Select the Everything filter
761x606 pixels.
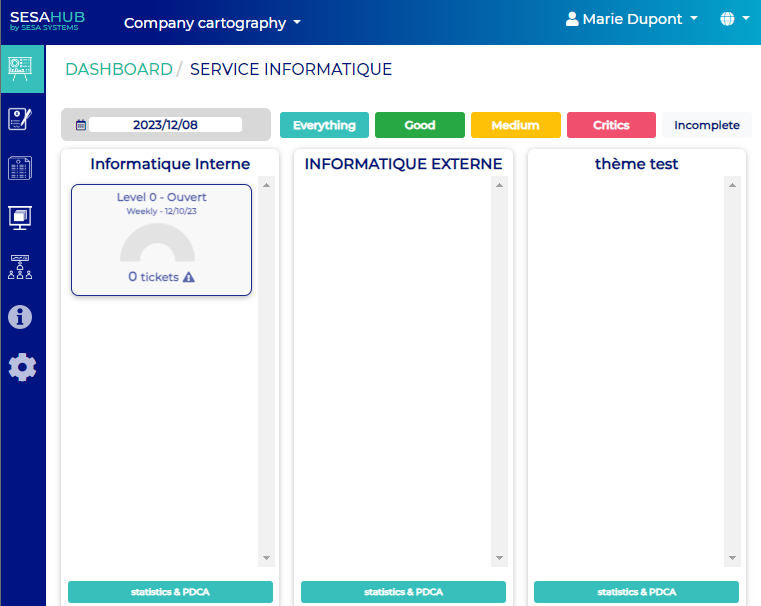[x=324, y=125]
